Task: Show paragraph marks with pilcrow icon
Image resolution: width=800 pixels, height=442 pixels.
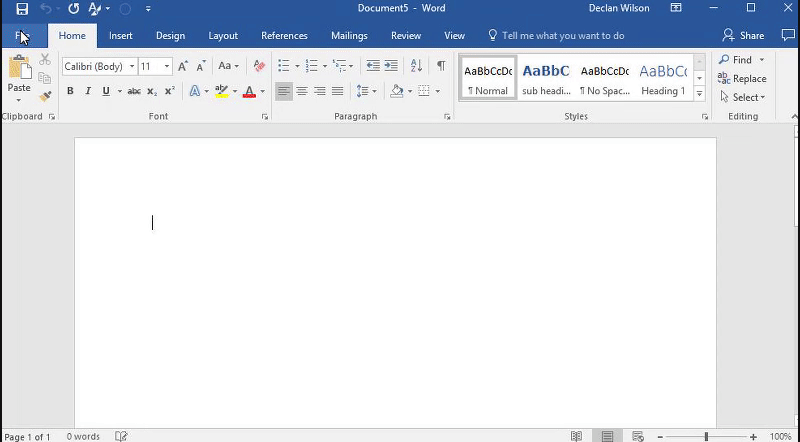Action: [x=441, y=66]
